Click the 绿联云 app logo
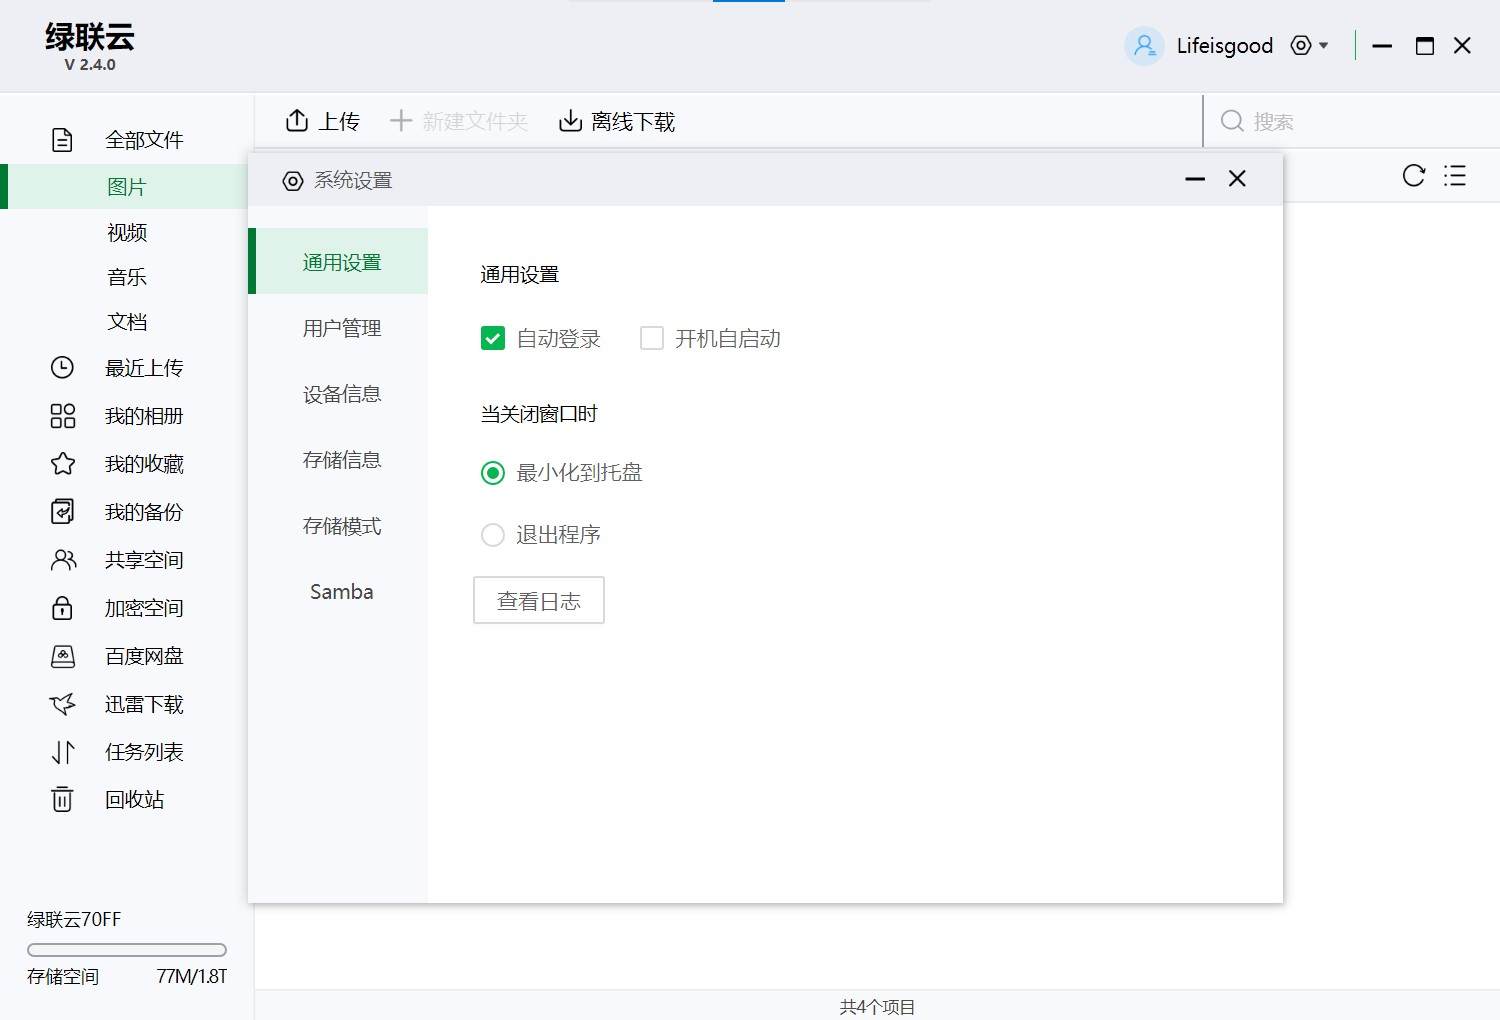1500x1020 pixels. coord(90,37)
